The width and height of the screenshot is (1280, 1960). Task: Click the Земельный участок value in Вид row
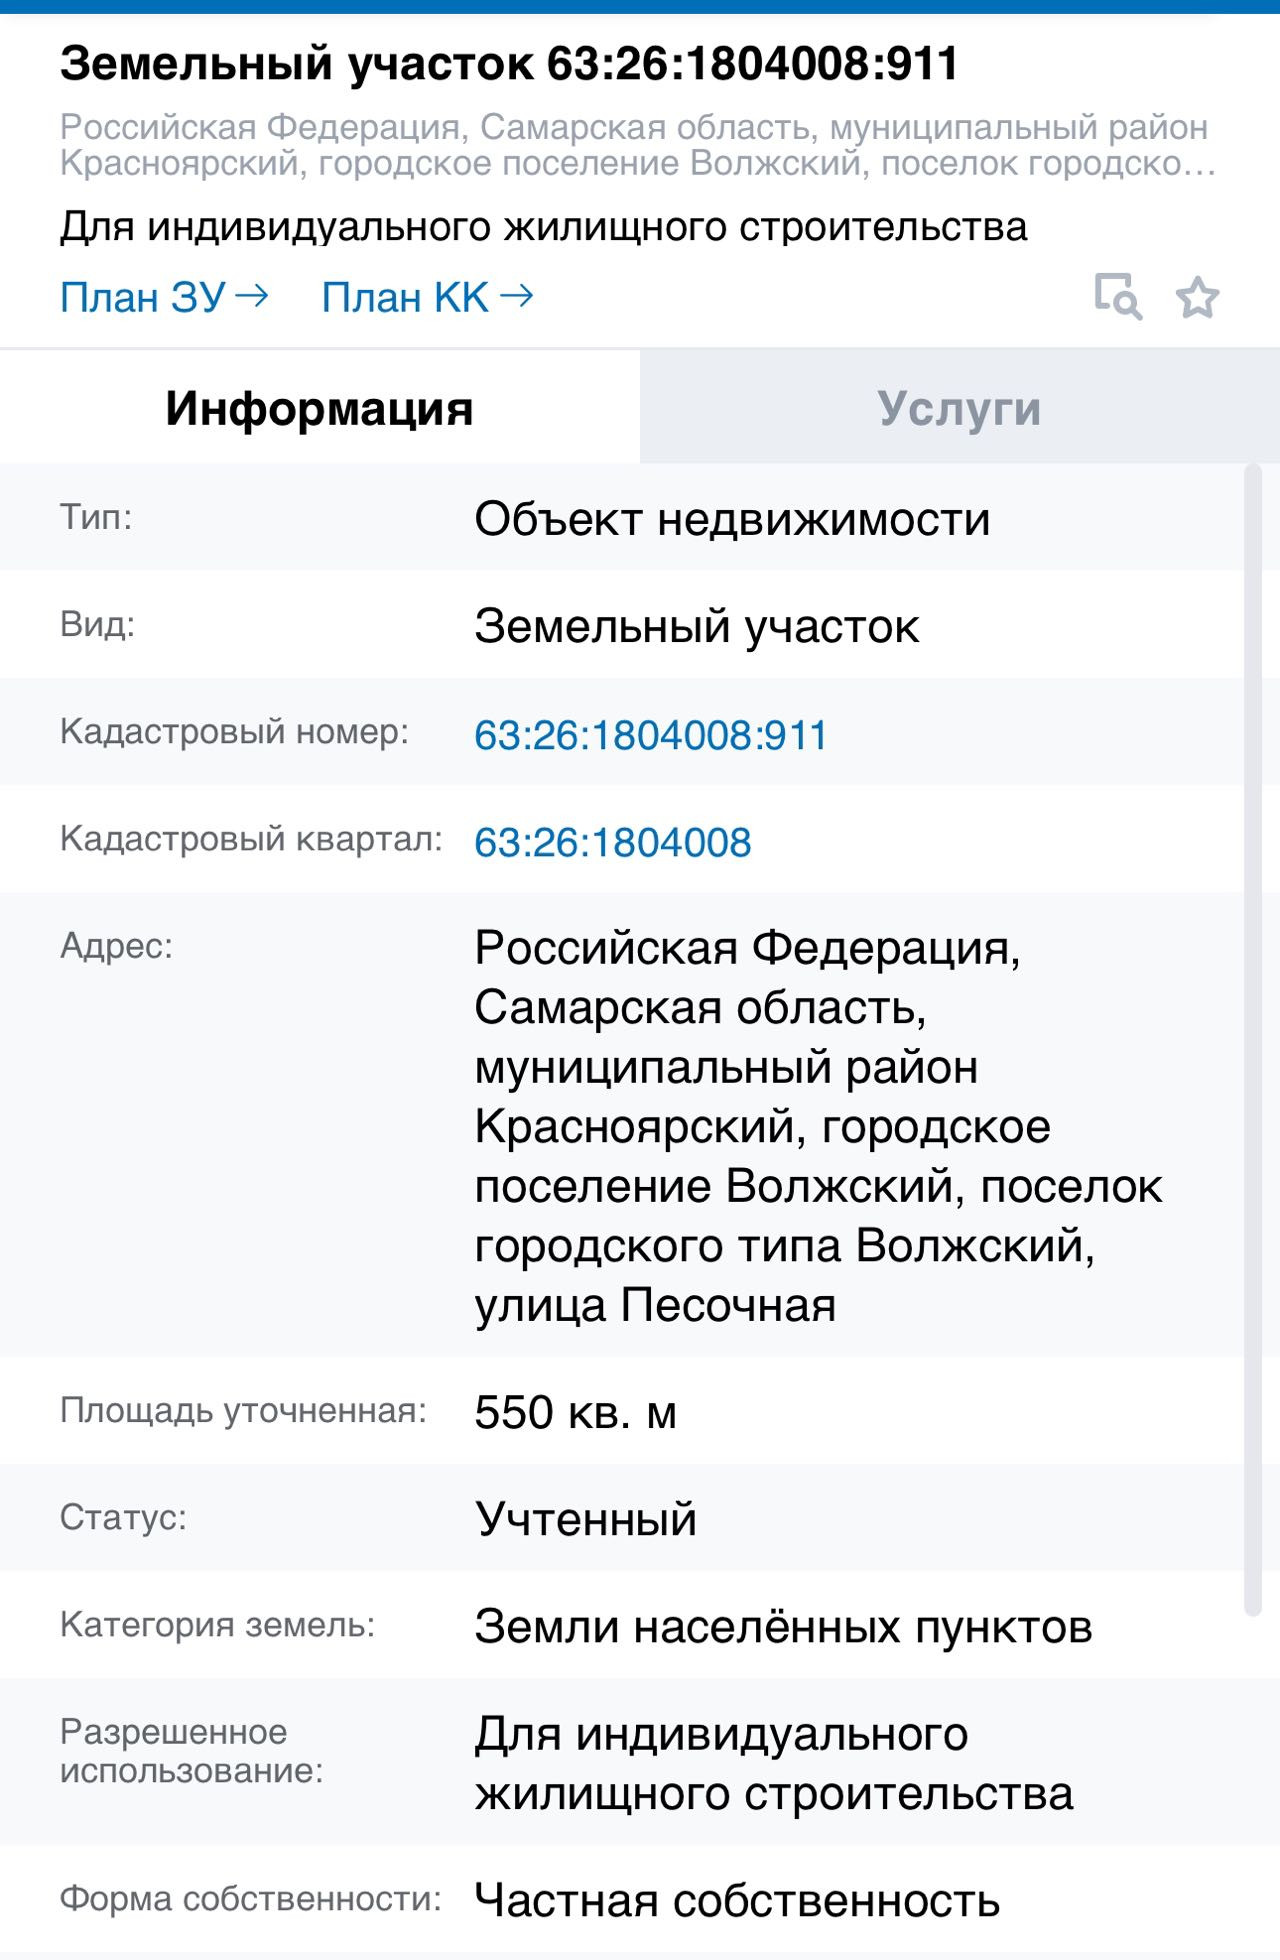tap(696, 627)
